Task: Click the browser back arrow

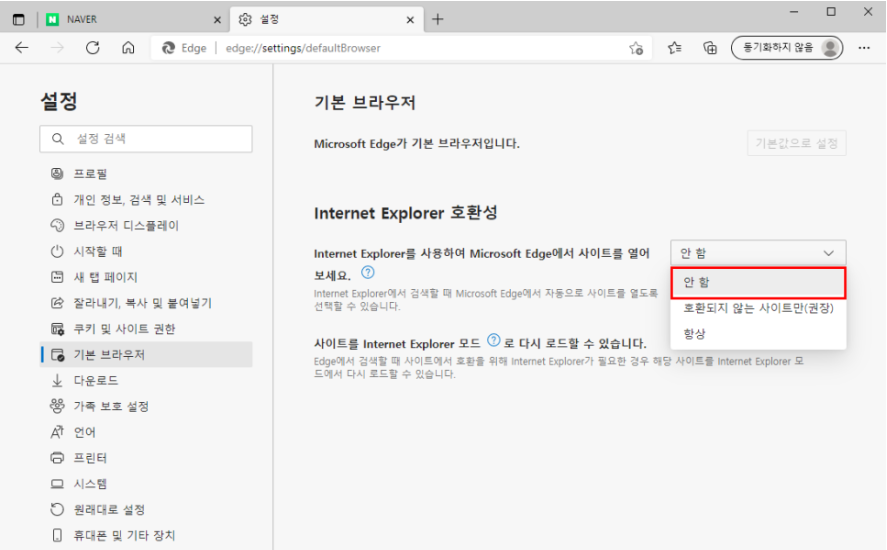Action: pyautogui.click(x=21, y=48)
